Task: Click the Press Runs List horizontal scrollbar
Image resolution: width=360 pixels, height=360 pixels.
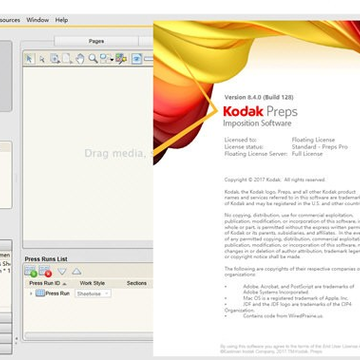Action: coord(89,335)
